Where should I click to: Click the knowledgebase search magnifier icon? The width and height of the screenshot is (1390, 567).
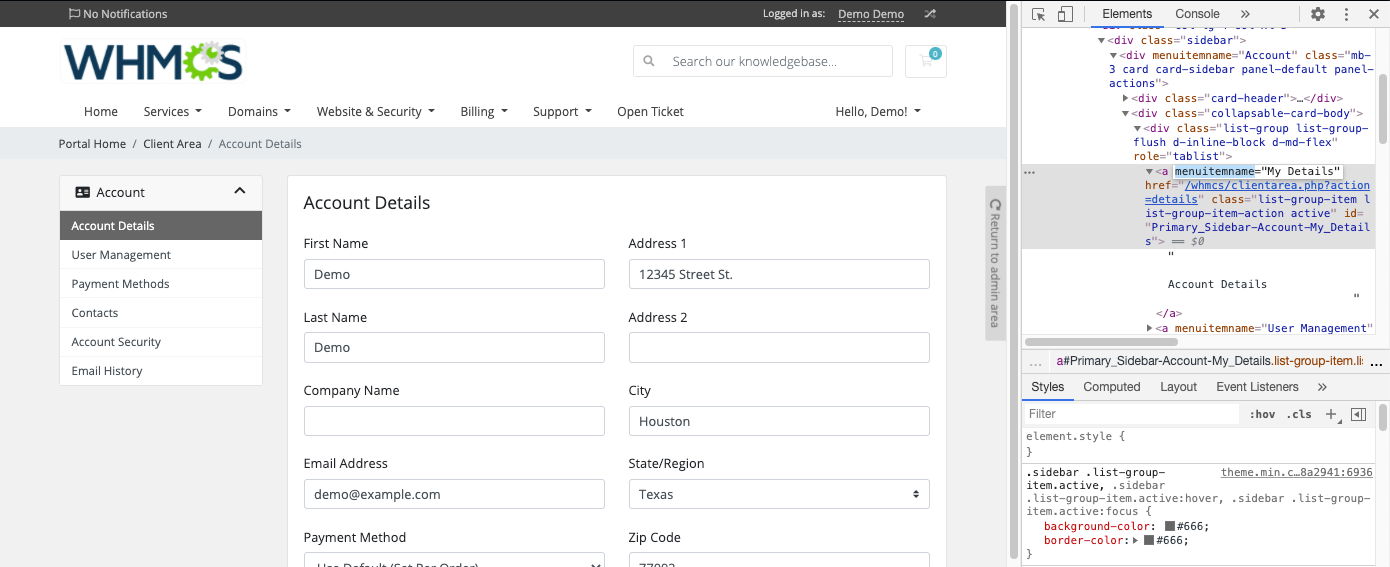pos(649,61)
